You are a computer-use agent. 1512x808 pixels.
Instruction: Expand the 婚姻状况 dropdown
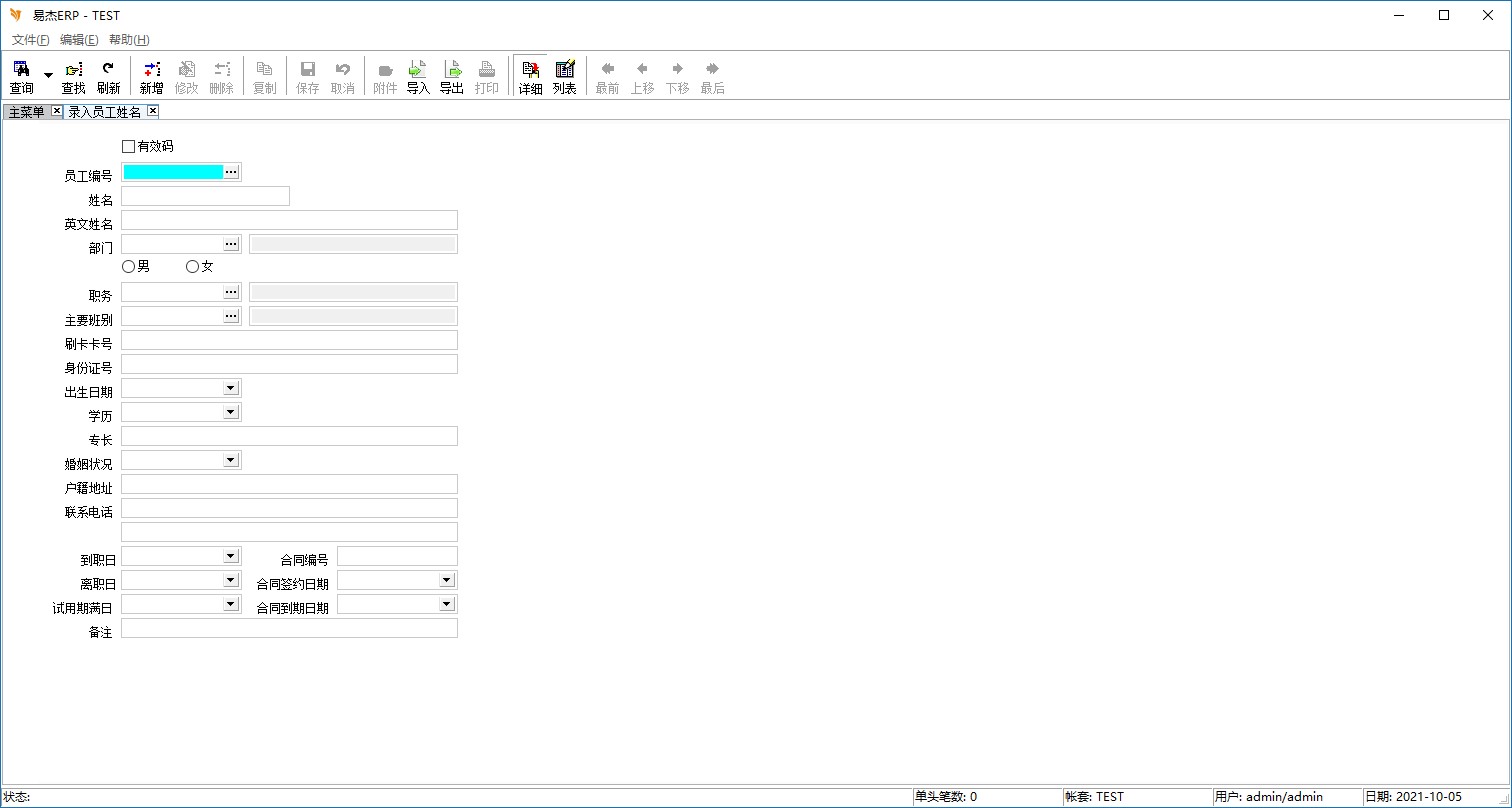click(x=230, y=460)
